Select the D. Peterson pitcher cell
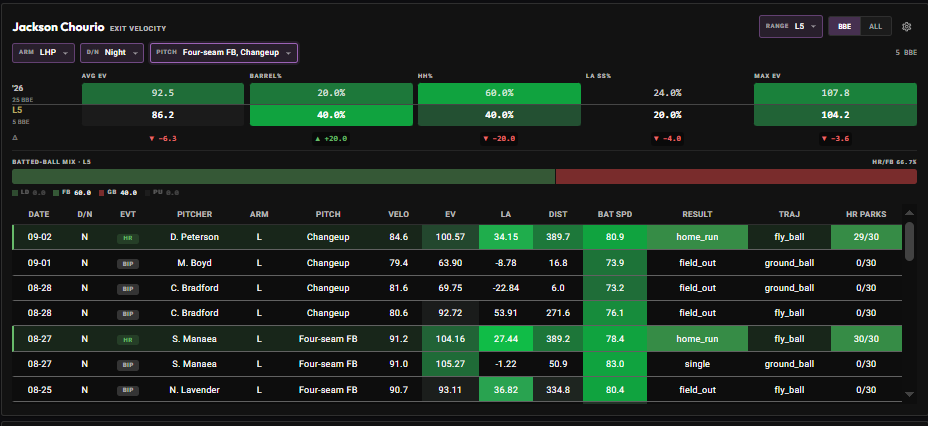The height and width of the screenshot is (426, 928). (194, 237)
